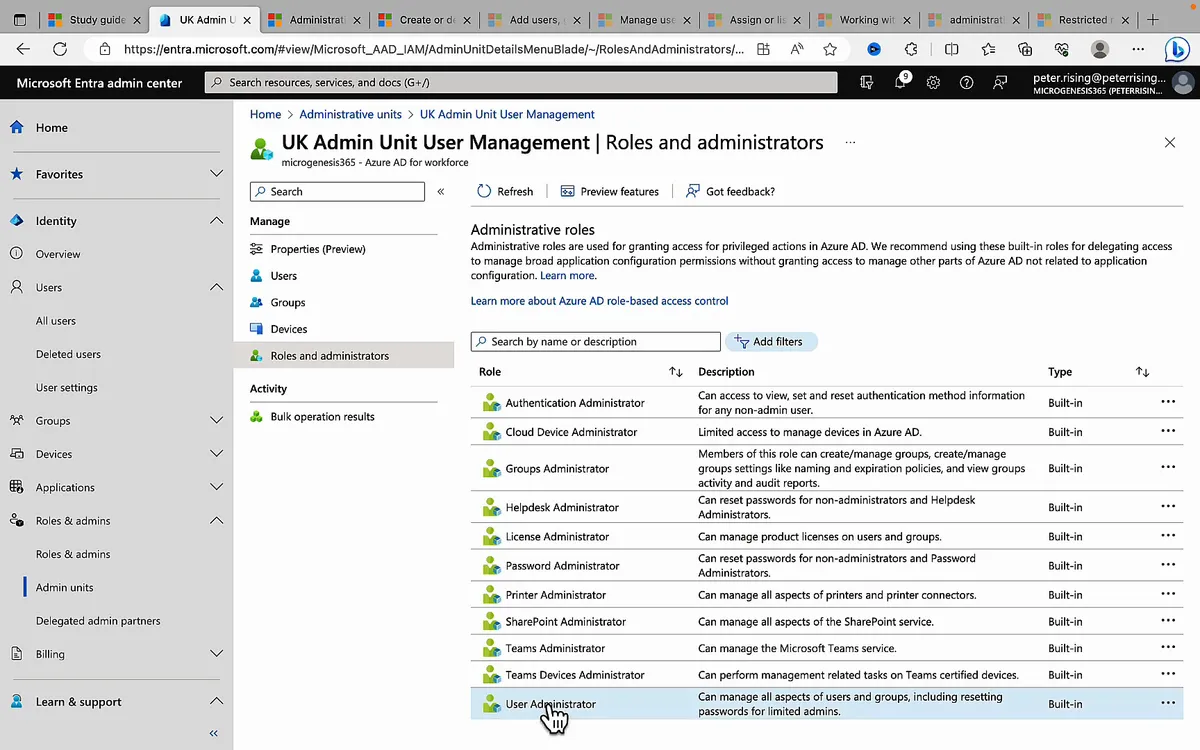Expand the Groups section chevron
The image size is (1200, 750).
coord(216,421)
